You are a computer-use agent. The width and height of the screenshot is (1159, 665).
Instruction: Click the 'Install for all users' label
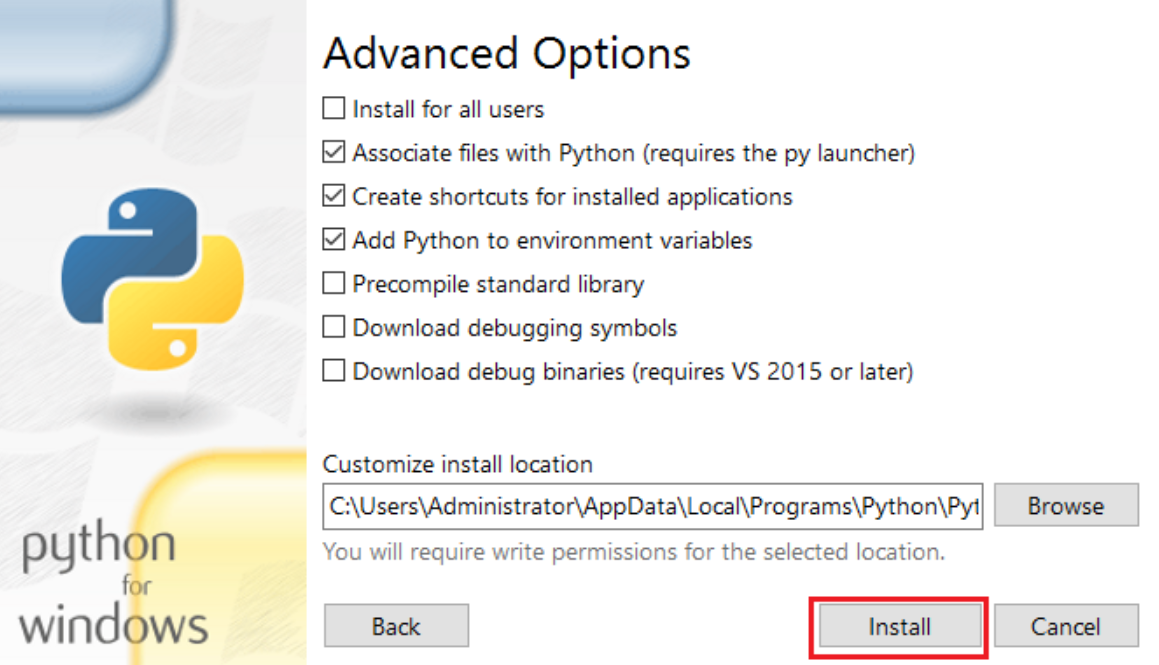click(x=448, y=109)
